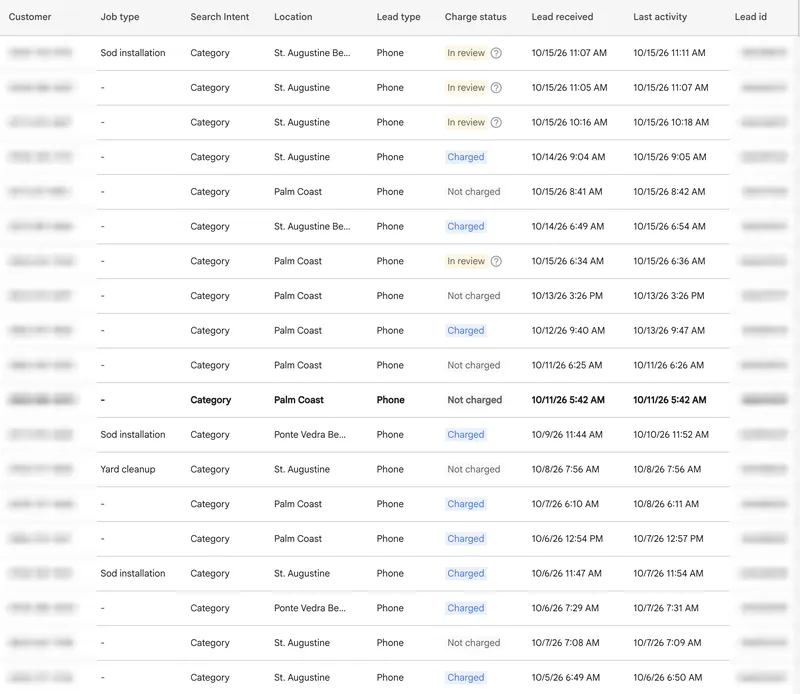Click Not charged status for 10/15/26 8:41 AM
This screenshot has width=800, height=694.
point(473,192)
